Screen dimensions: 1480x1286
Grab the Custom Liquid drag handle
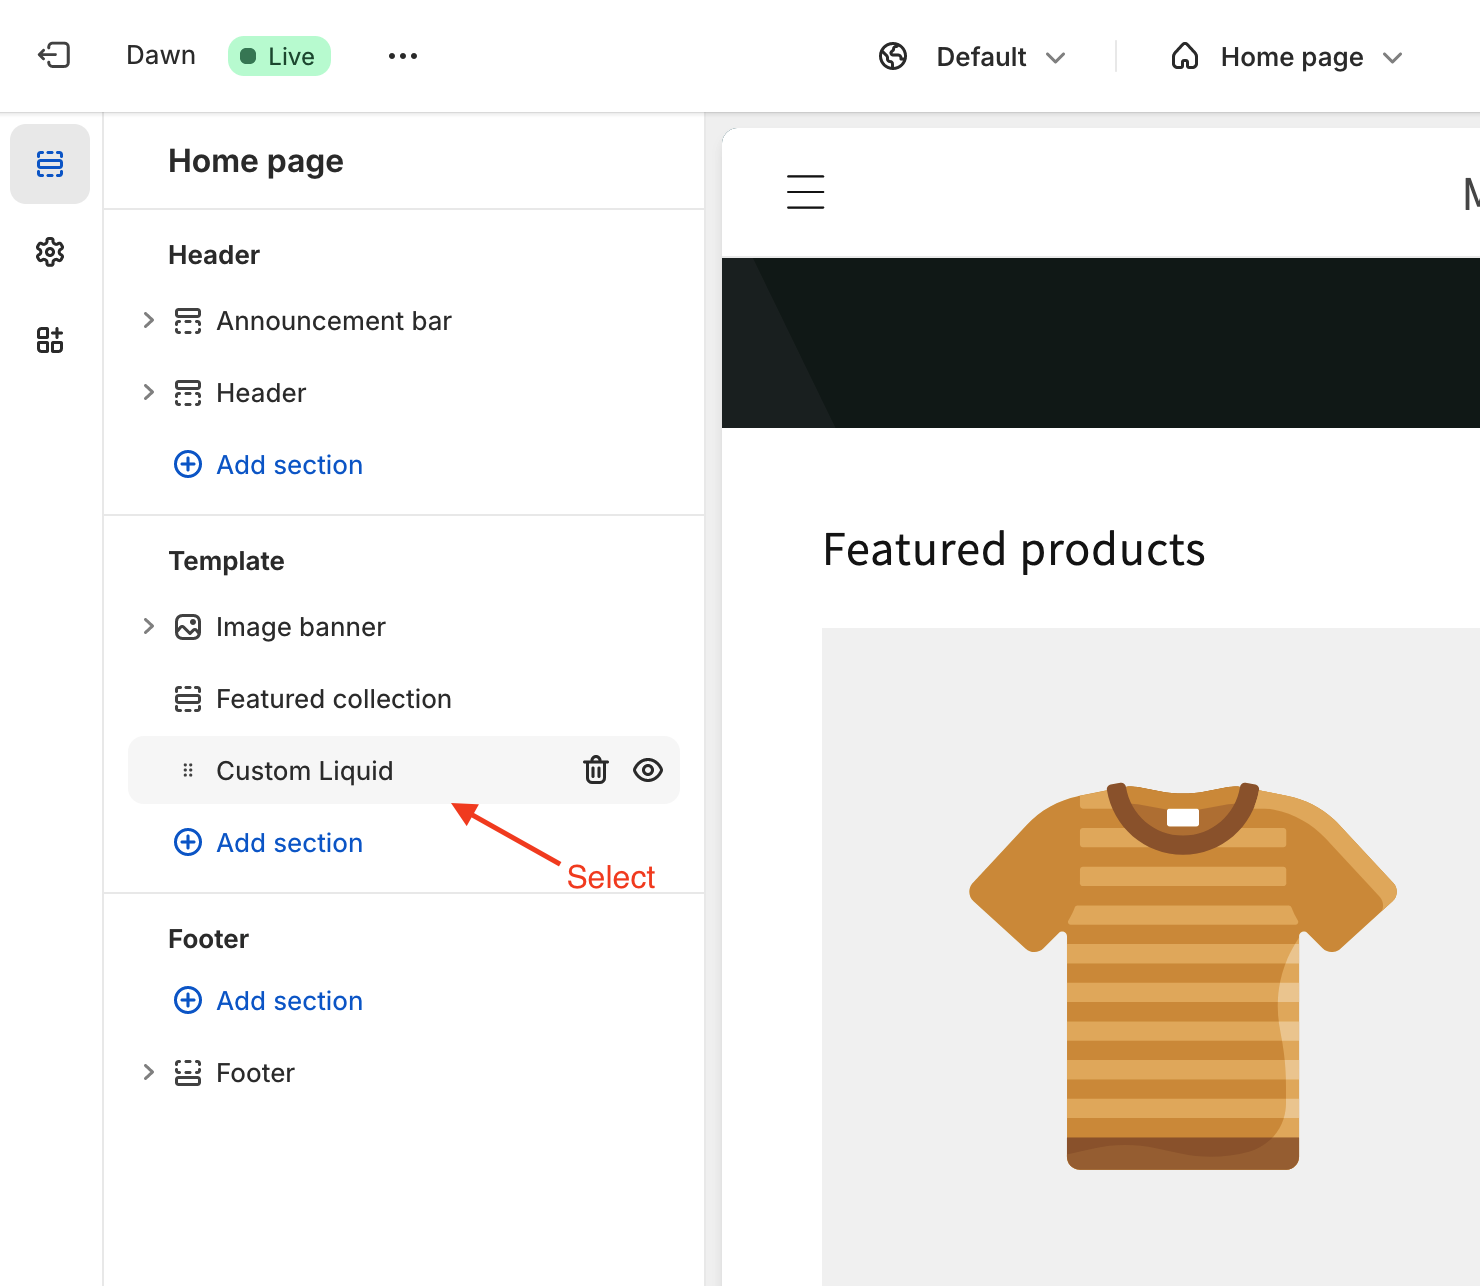pyautogui.click(x=188, y=770)
